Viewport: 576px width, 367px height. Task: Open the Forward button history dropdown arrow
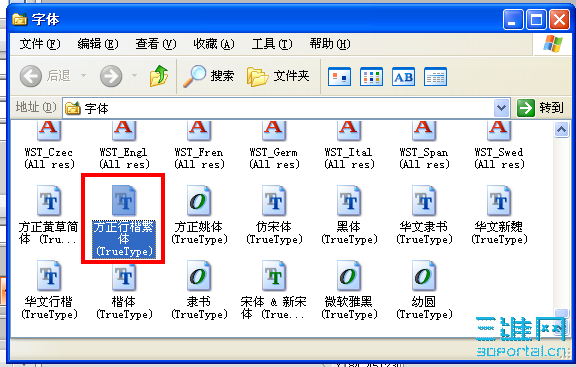(x=134, y=76)
